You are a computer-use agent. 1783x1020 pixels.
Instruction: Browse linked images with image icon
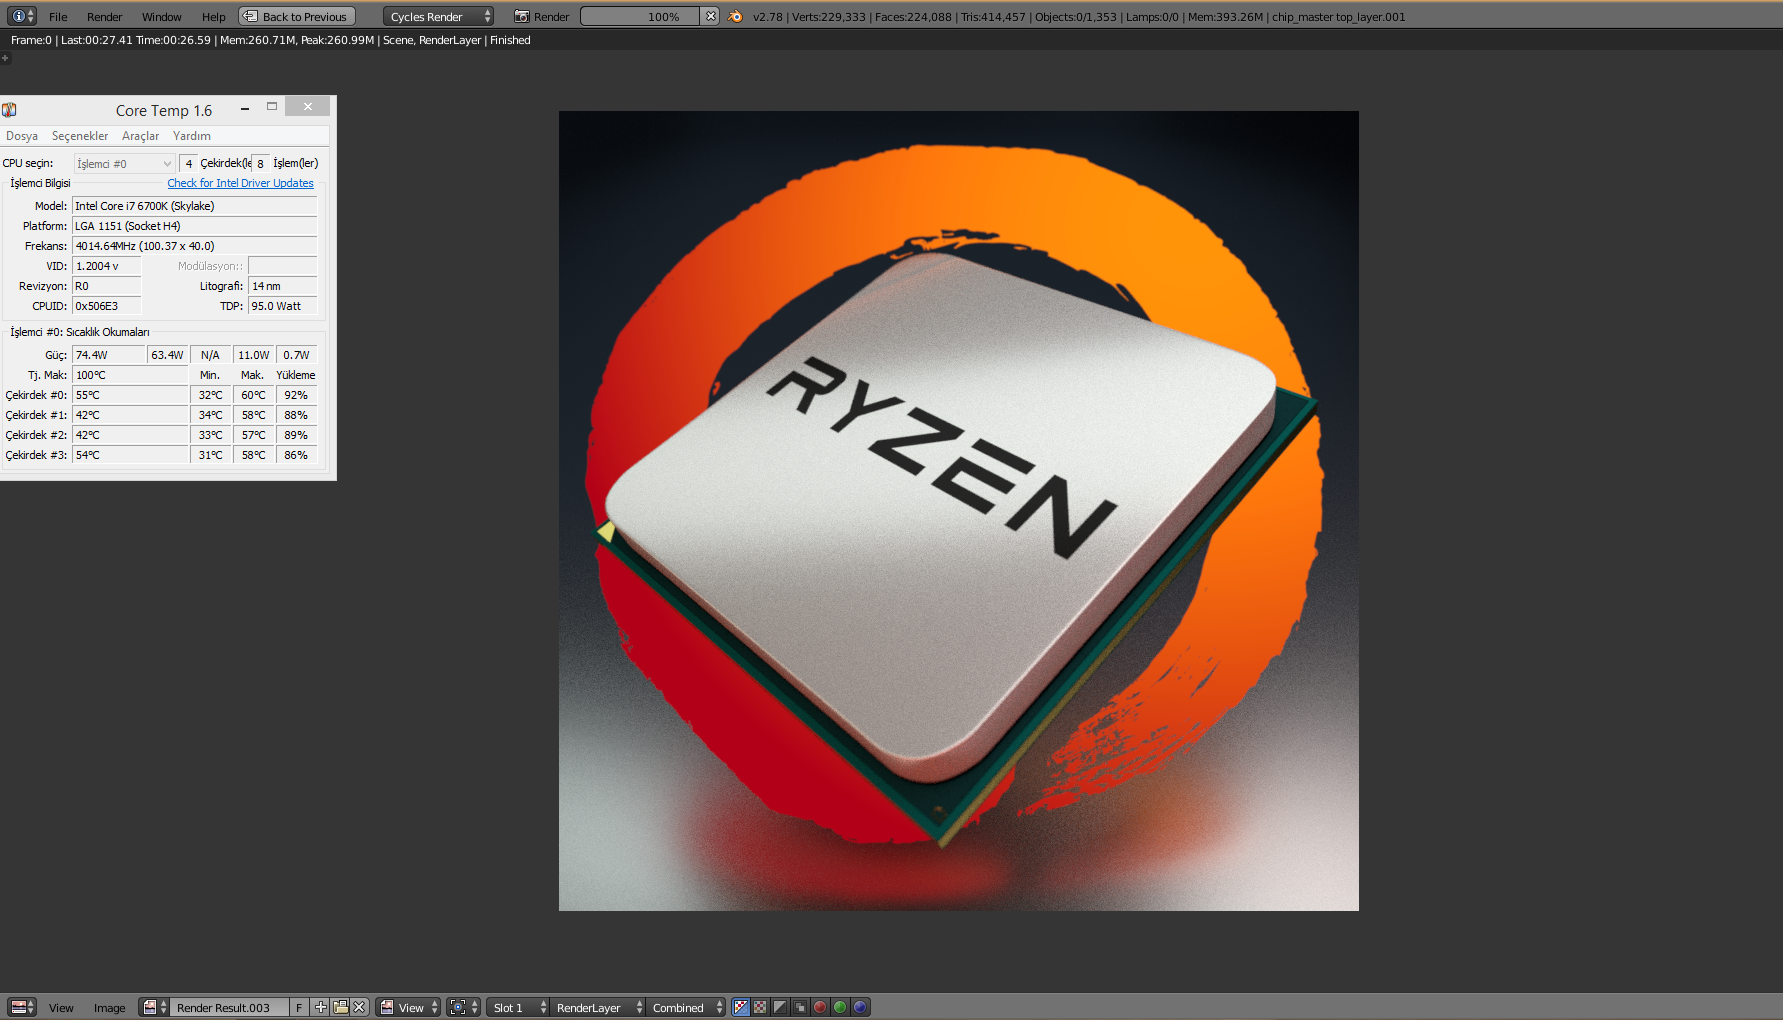[x=154, y=1007]
